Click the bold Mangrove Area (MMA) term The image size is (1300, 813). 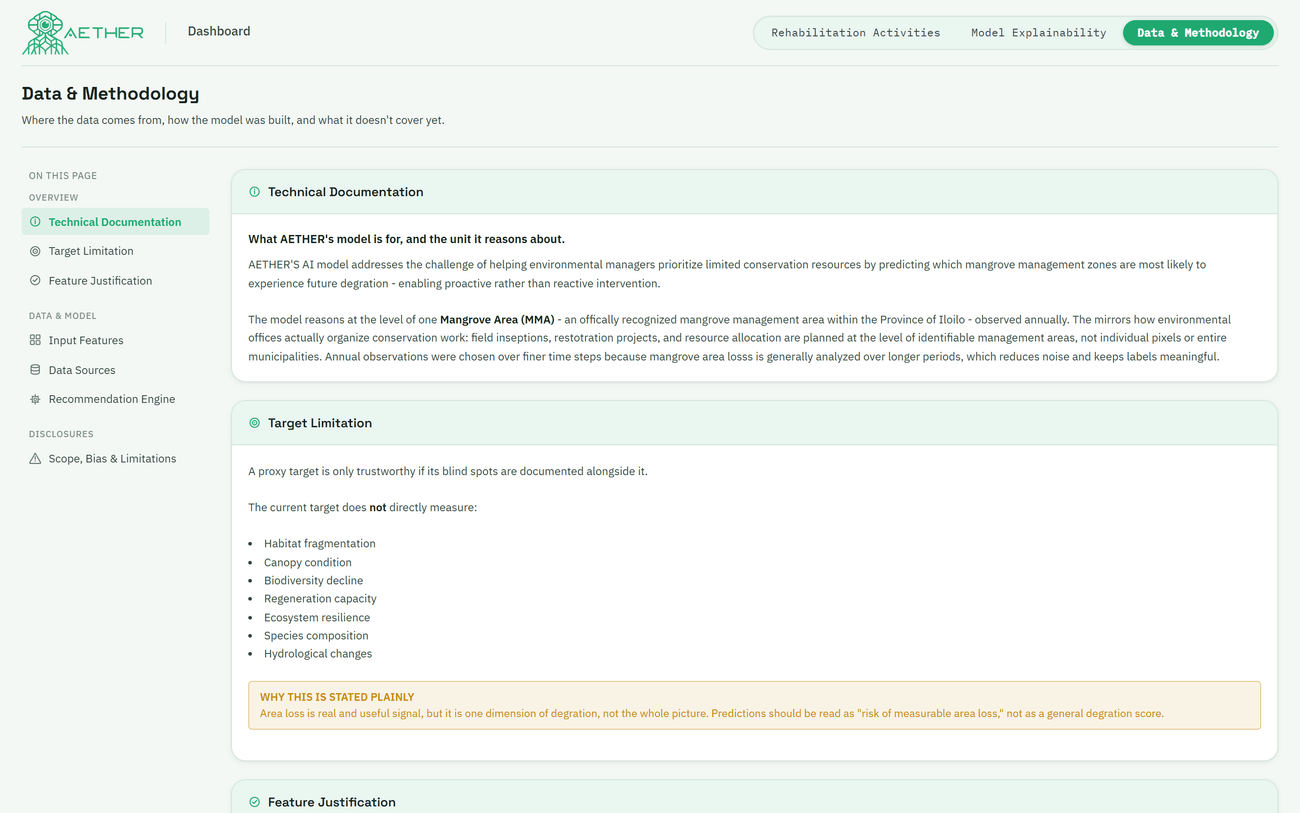coord(497,320)
